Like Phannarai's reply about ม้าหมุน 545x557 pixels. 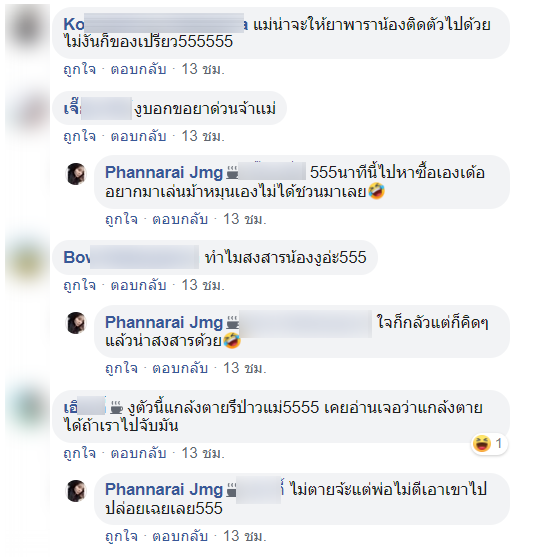[x=121, y=219]
